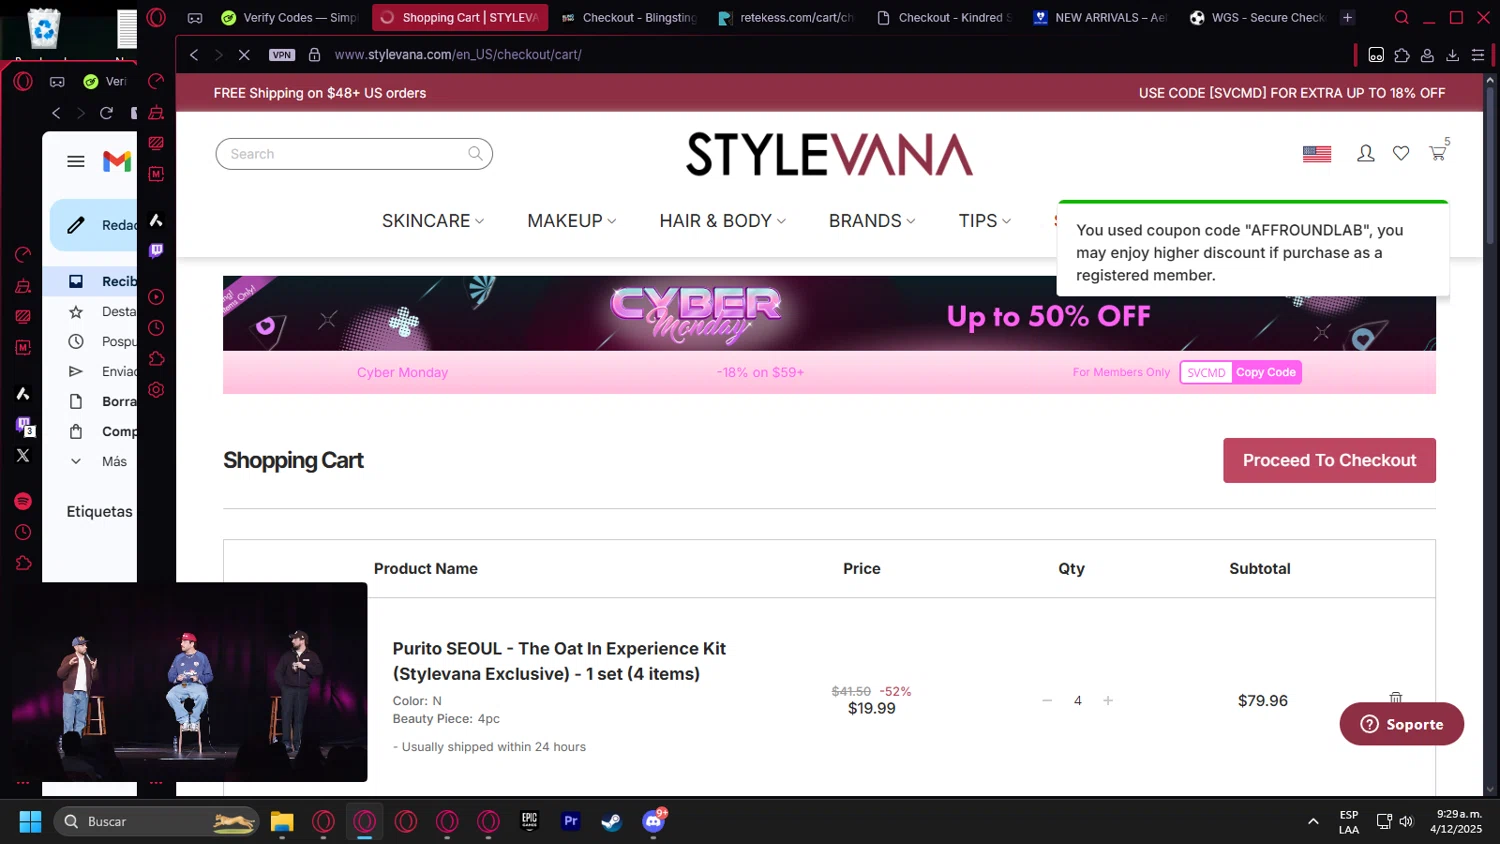Open Steam from the taskbar
Screen dimensions: 1500x844
611,821
